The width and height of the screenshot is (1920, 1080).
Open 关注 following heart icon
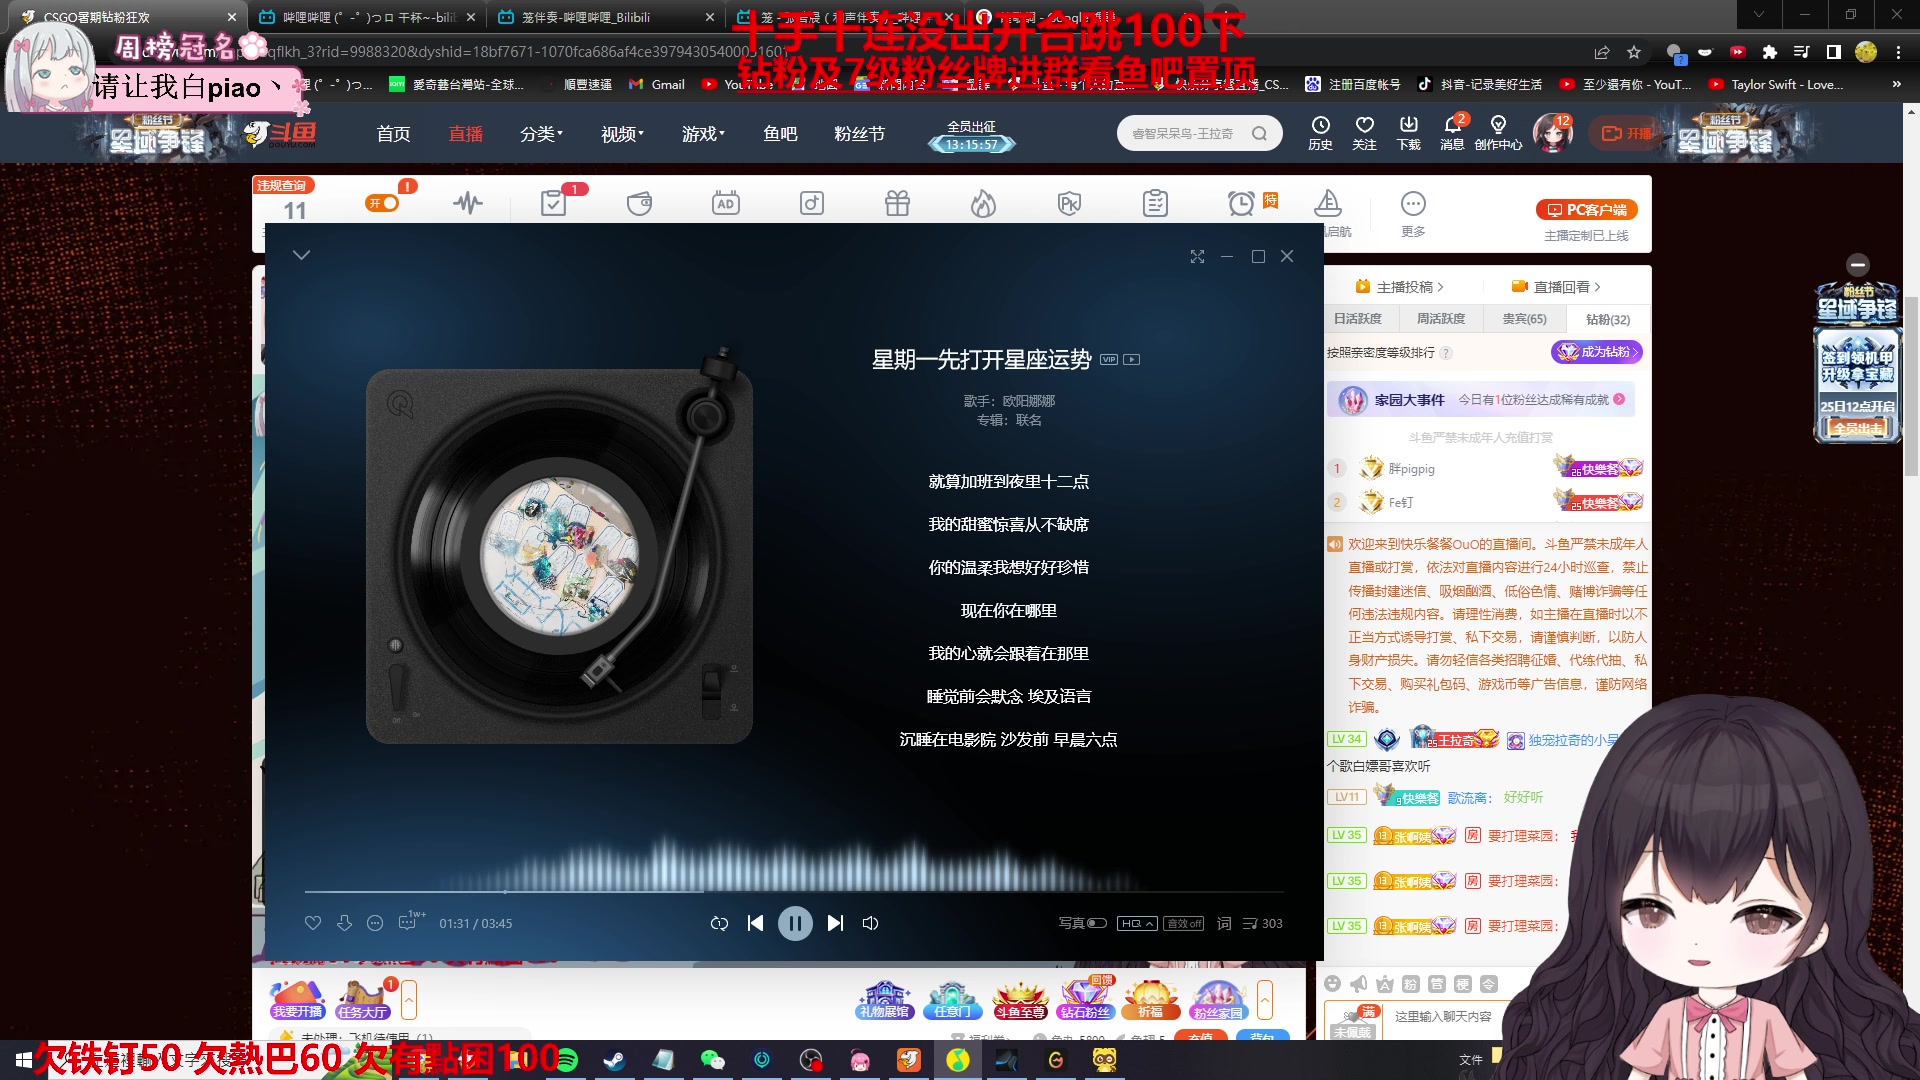(x=1364, y=133)
